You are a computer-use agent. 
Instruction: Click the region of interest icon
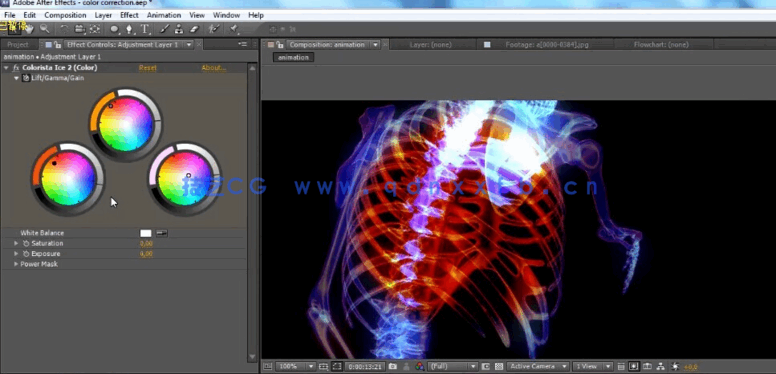485,367
